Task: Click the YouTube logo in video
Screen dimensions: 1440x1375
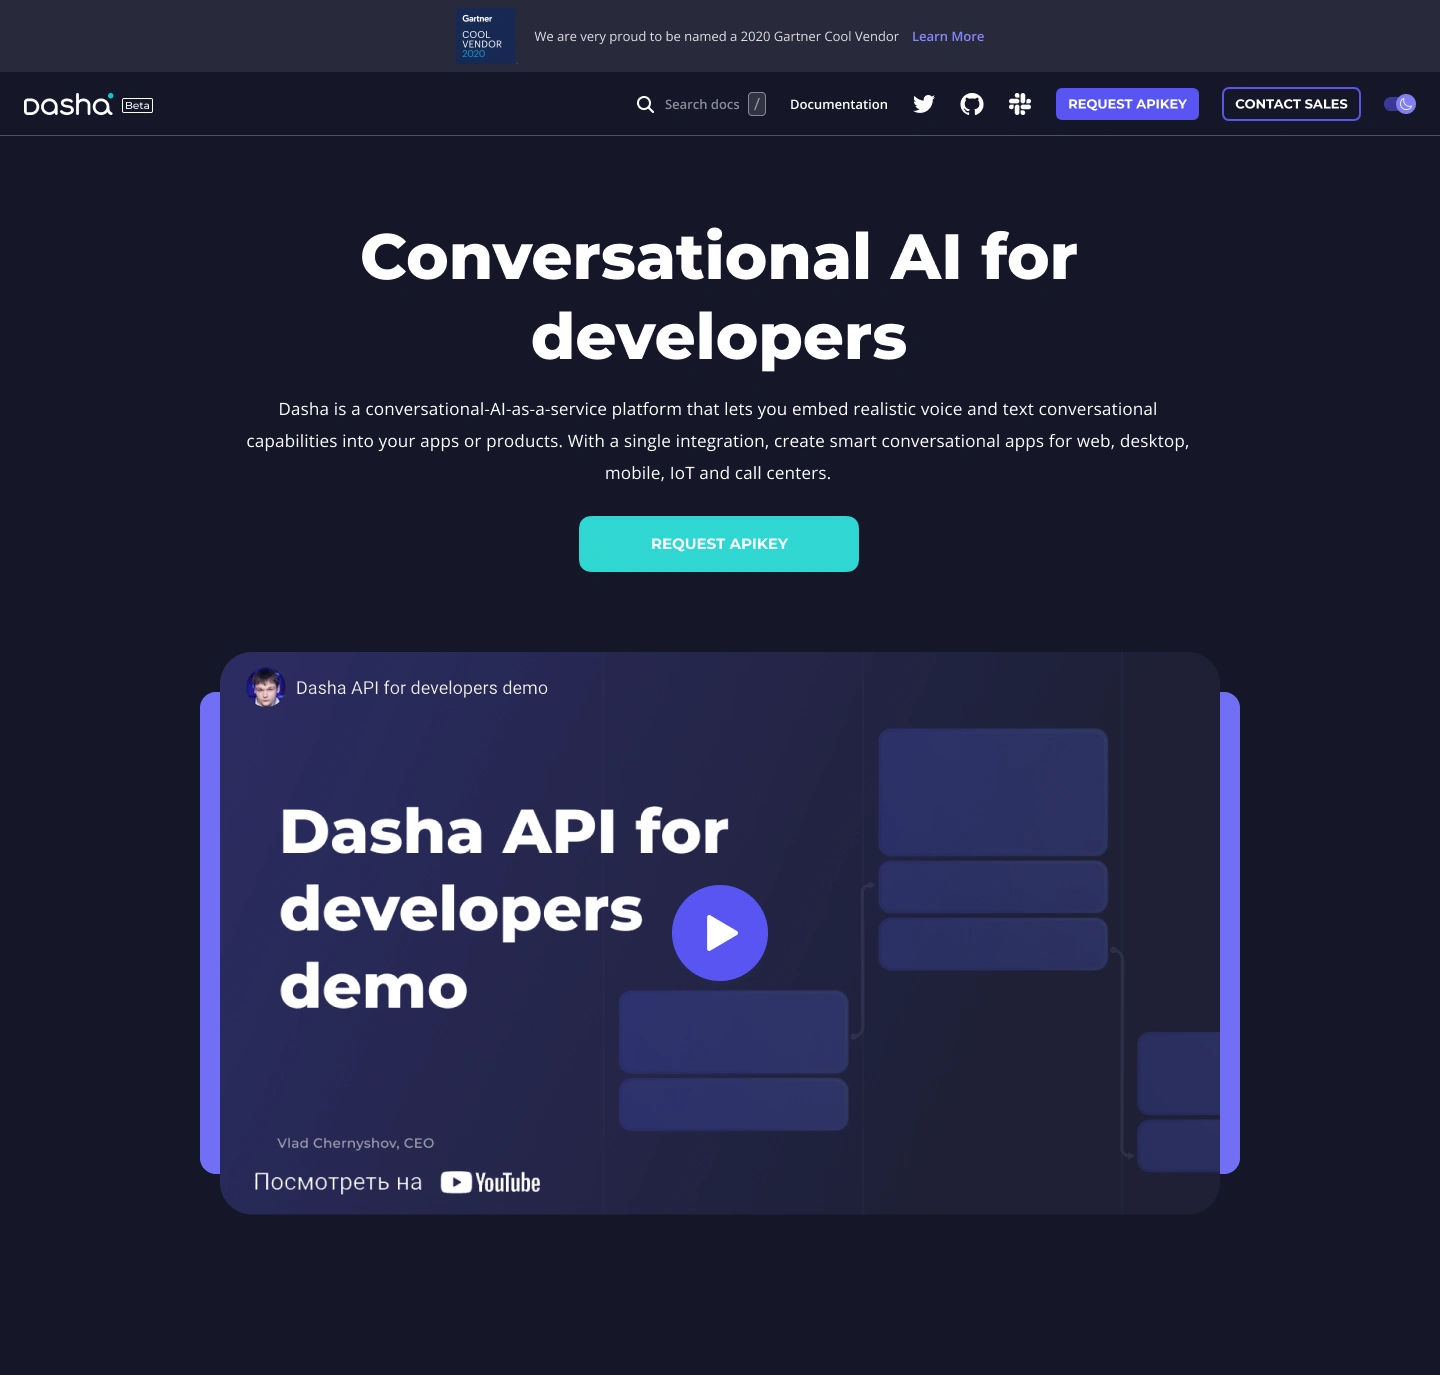Action: pyautogui.click(x=491, y=1182)
